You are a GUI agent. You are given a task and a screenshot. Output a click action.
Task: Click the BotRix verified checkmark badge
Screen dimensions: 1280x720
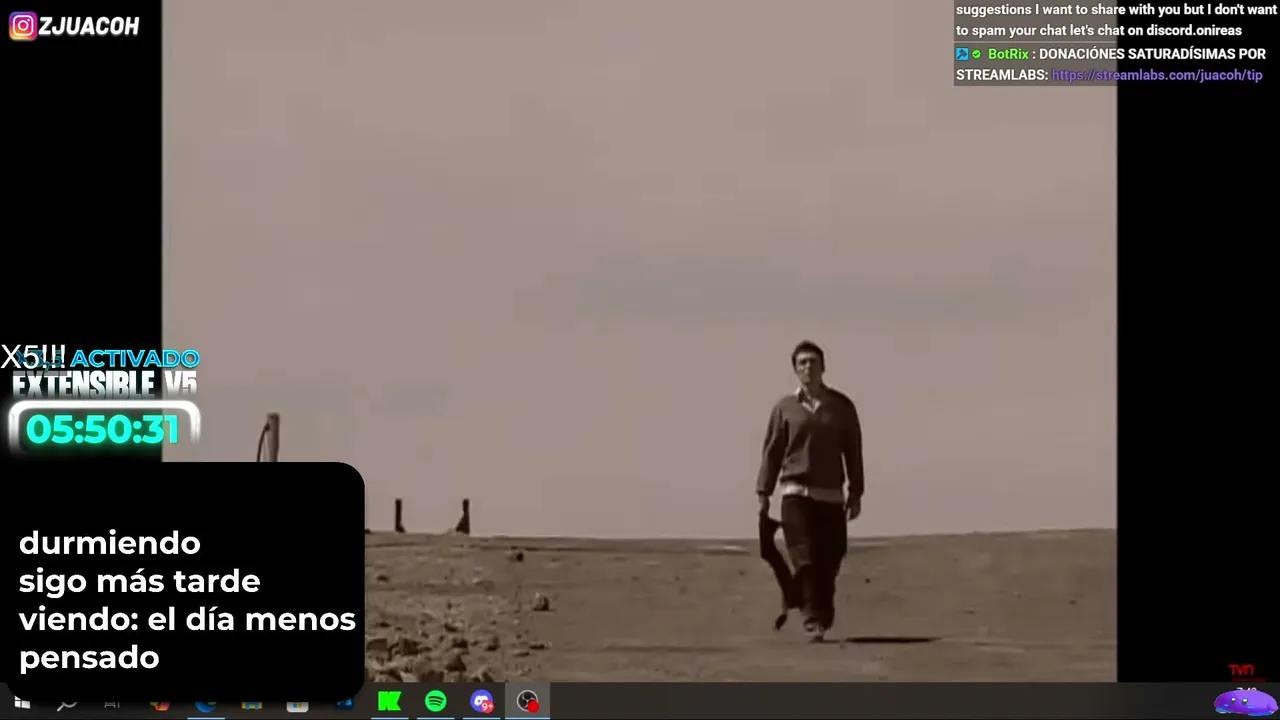point(977,54)
